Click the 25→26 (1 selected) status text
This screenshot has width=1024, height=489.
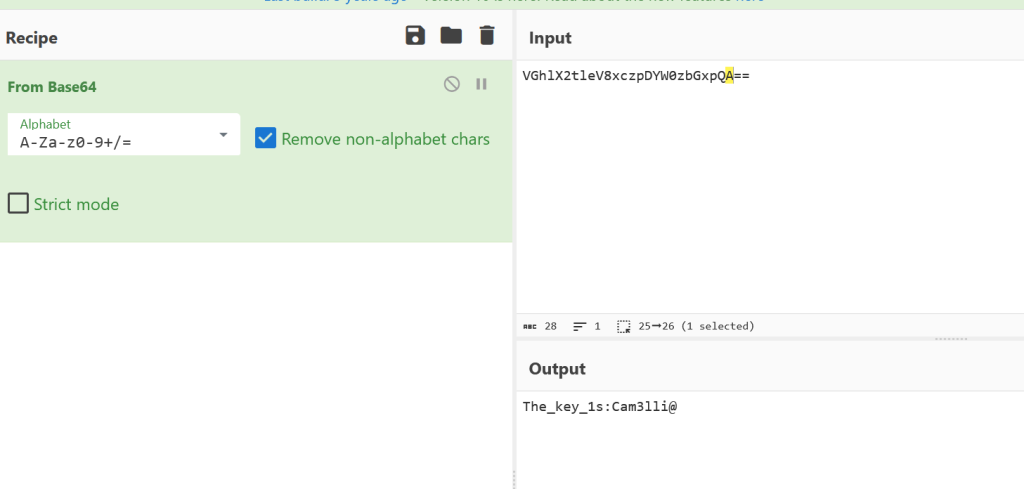tap(696, 326)
